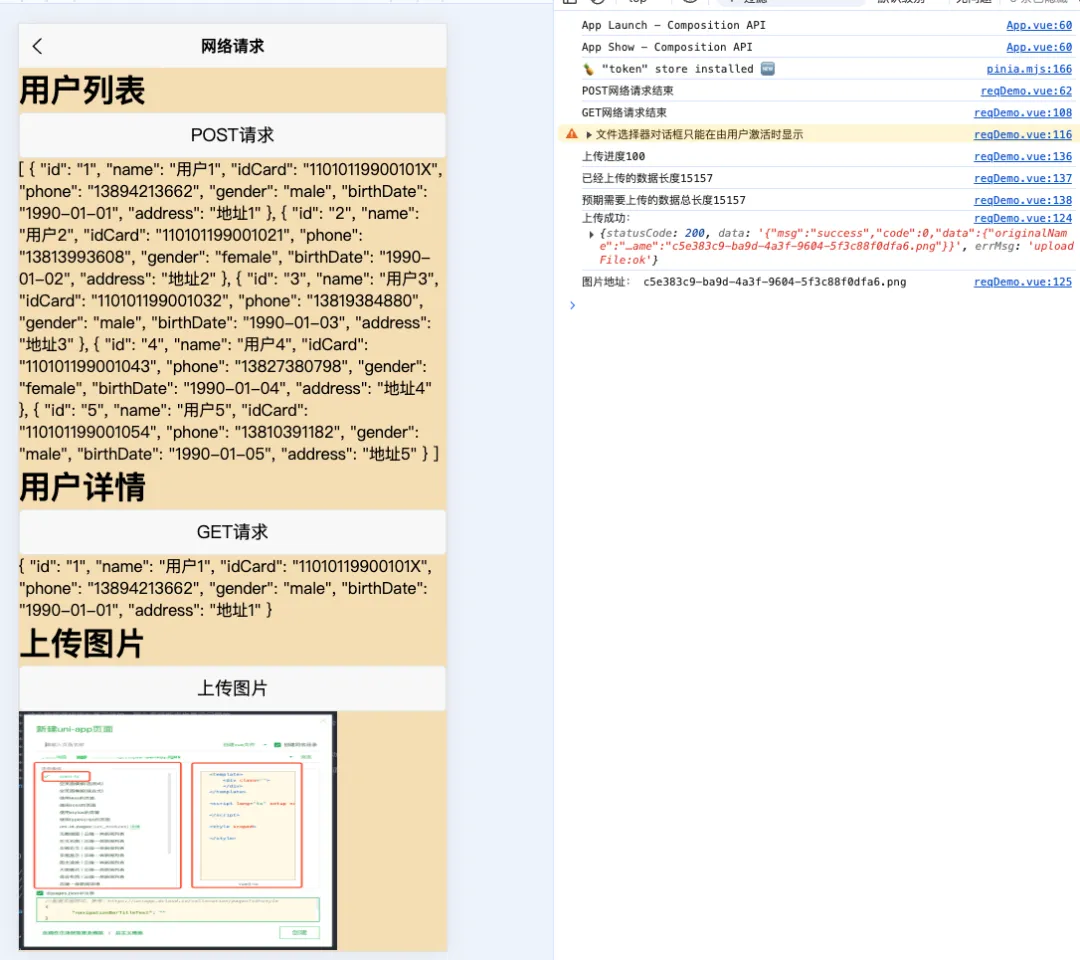Expand the {statusCode: 200 object in the console
Image resolution: width=1080 pixels, height=960 pixels.
592,234
